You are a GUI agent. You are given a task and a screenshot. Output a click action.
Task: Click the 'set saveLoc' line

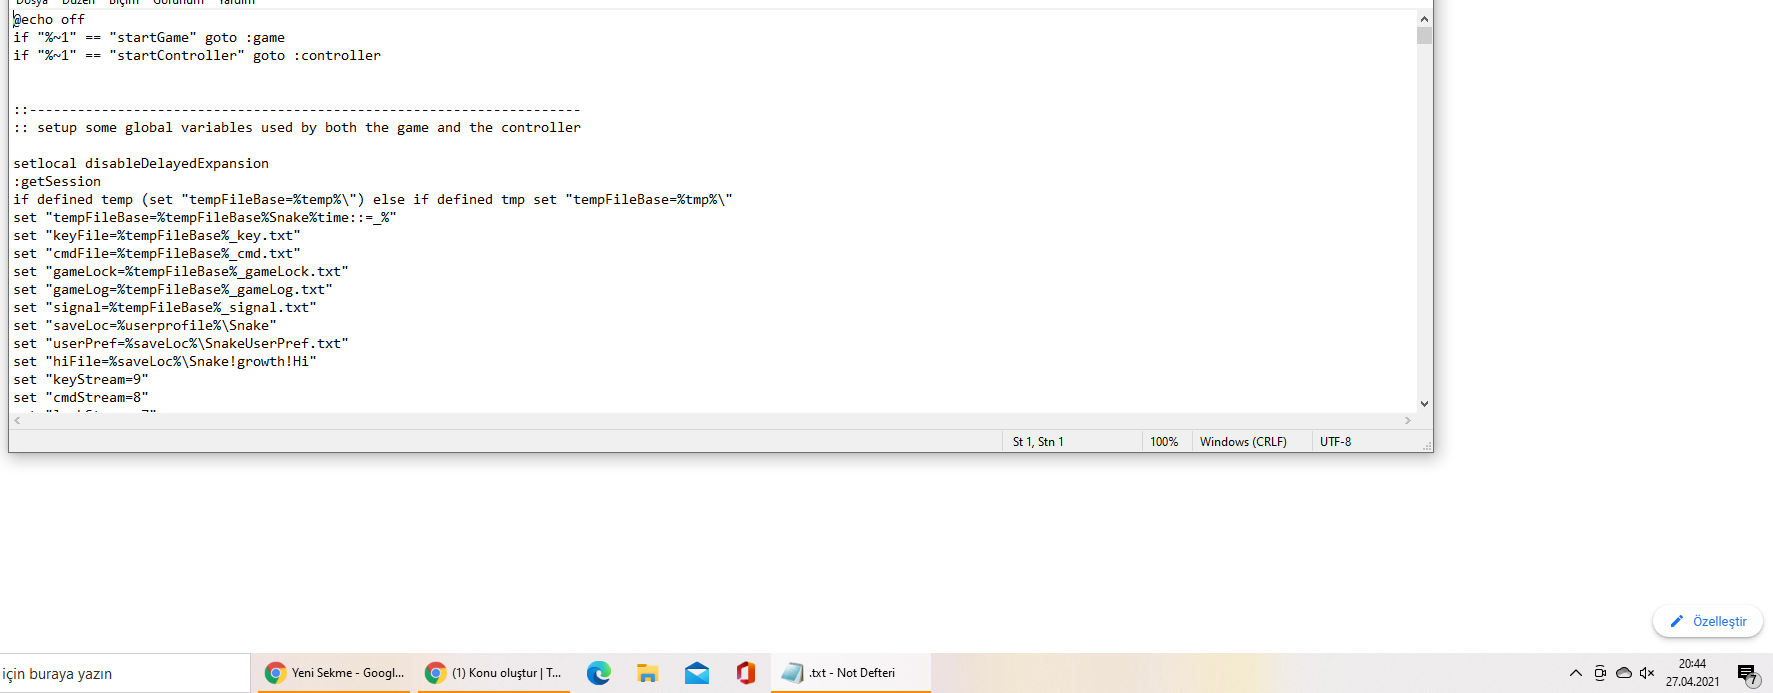[x=145, y=325]
